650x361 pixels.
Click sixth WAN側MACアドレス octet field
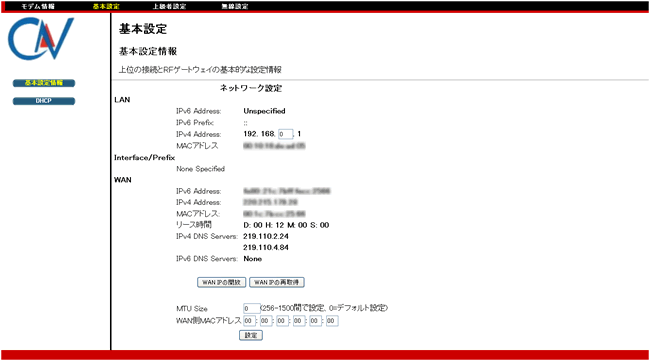[x=332, y=321]
